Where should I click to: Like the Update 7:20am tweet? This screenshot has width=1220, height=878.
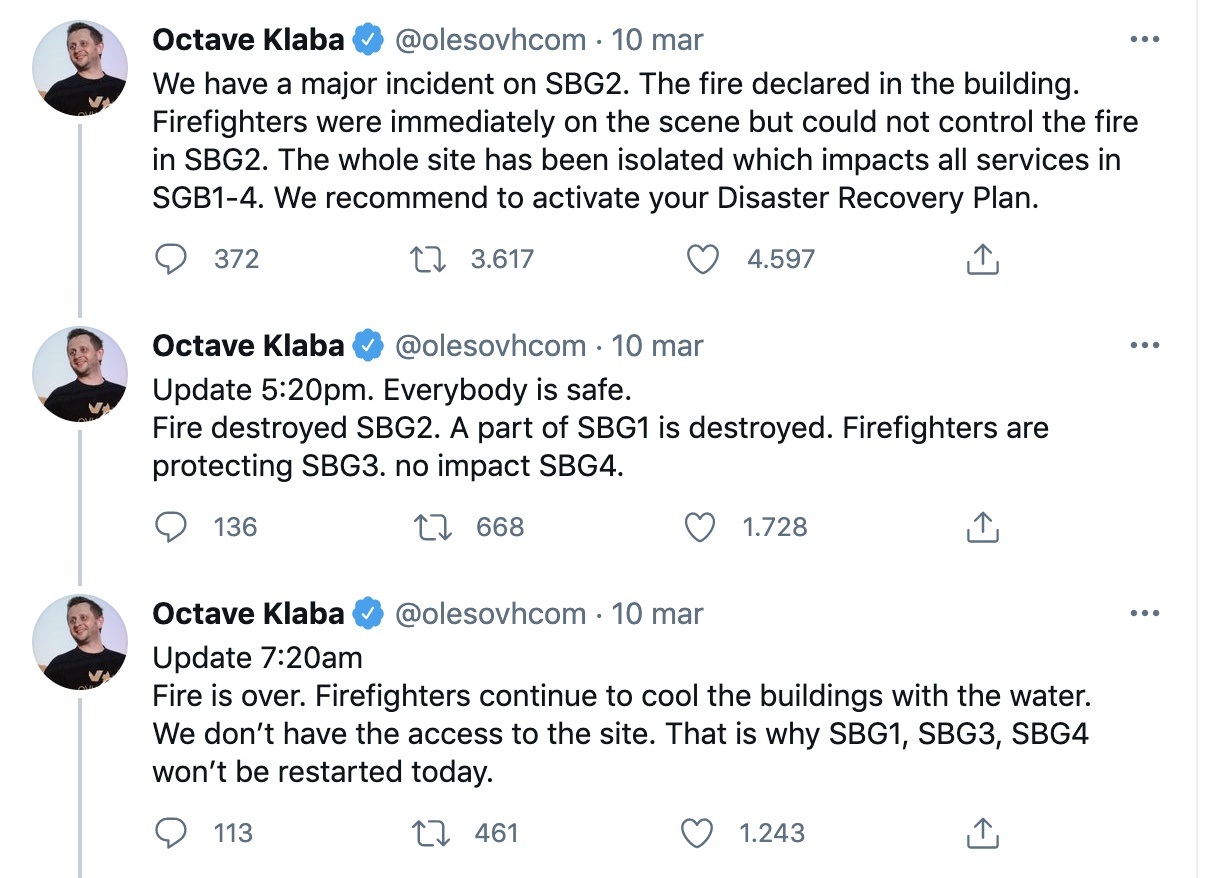(697, 833)
